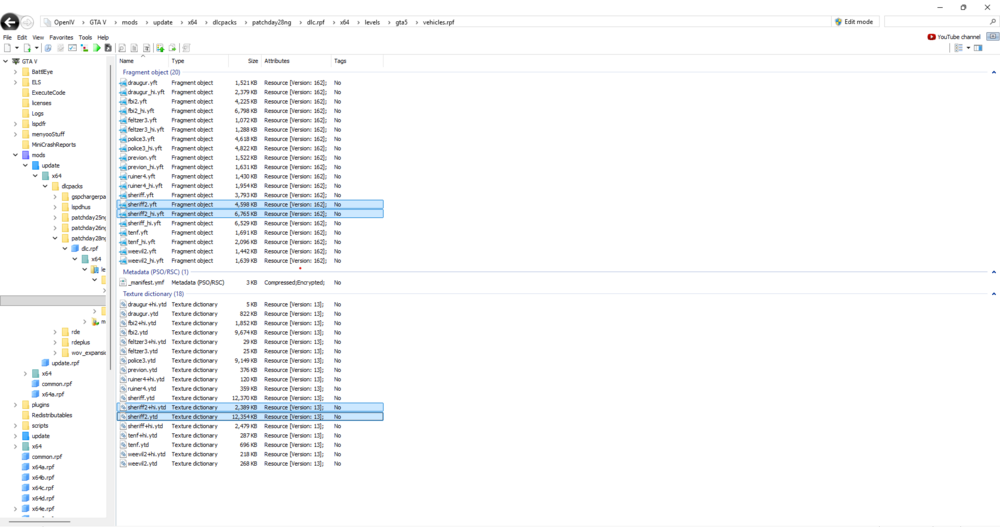This screenshot has width=1000, height=527.
Task: Click the import with green arrow icon
Action: tap(160, 48)
